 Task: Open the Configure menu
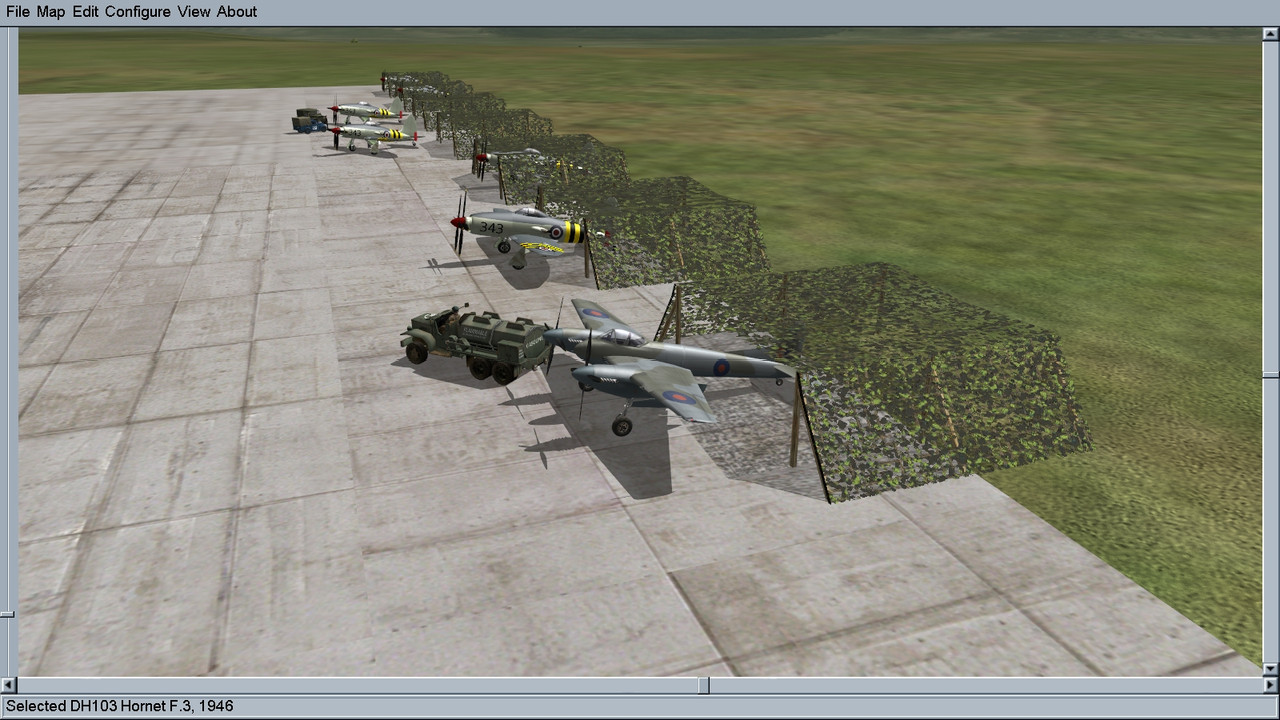tap(137, 12)
